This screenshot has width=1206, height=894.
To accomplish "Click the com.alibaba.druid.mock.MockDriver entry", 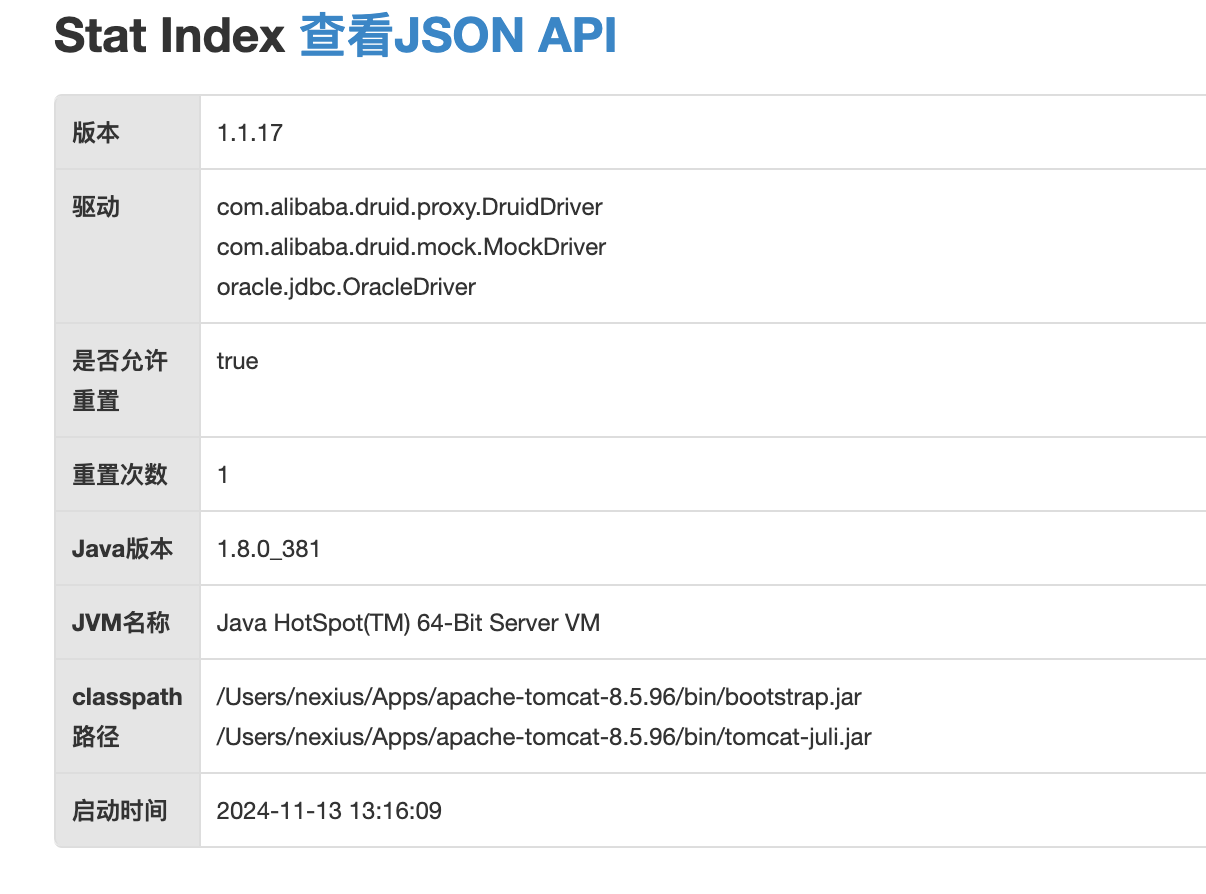I will (x=411, y=247).
